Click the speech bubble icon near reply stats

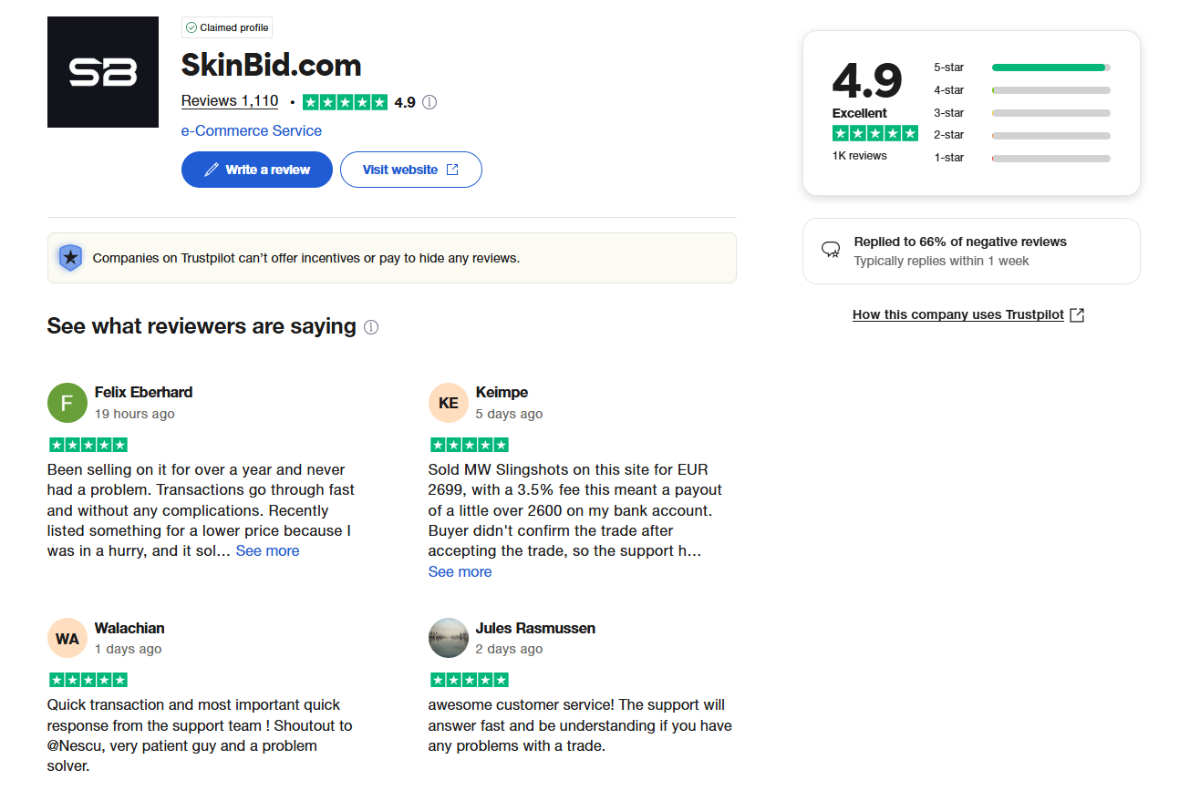[831, 250]
